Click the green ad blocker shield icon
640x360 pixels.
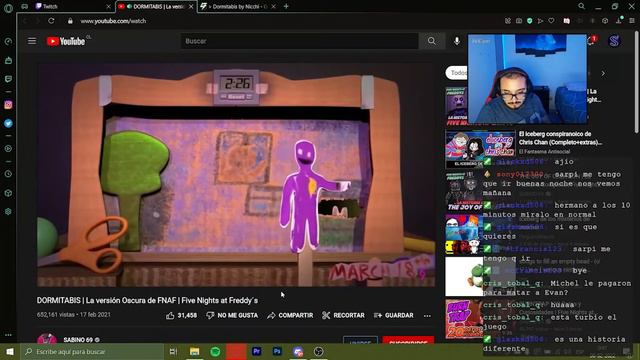click(x=529, y=21)
